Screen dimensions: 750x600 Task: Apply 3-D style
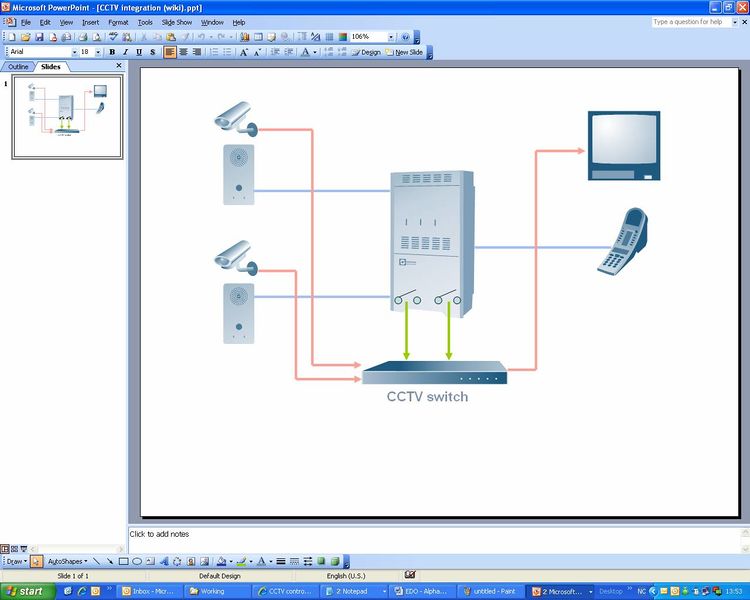pyautogui.click(x=335, y=561)
